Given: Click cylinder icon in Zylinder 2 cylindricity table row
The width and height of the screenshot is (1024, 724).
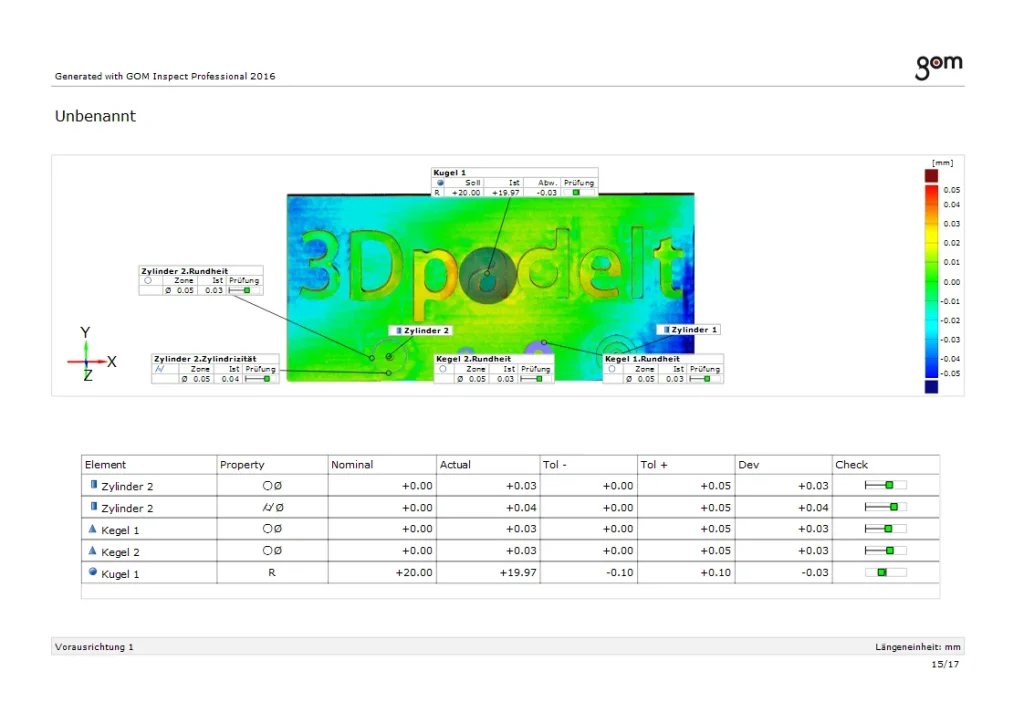Looking at the screenshot, I should click(93, 507).
